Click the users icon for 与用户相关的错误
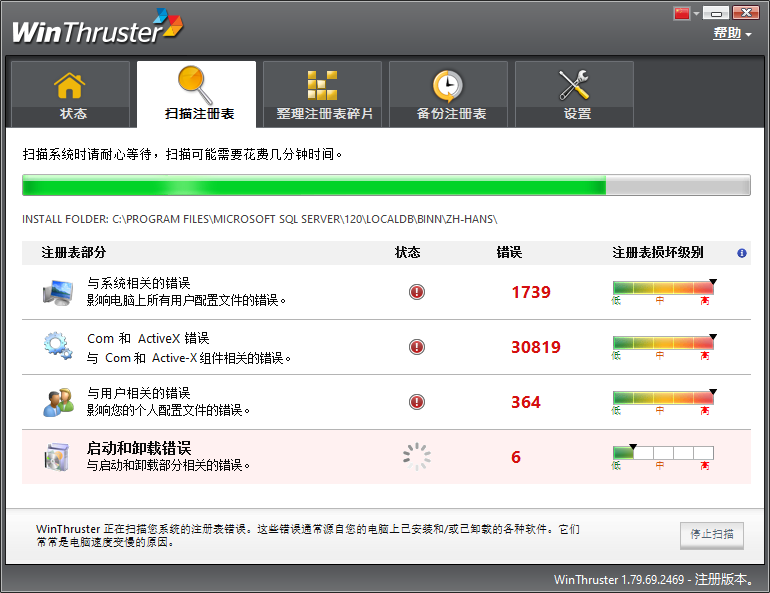Viewport: 770px width, 593px height. click(58, 402)
